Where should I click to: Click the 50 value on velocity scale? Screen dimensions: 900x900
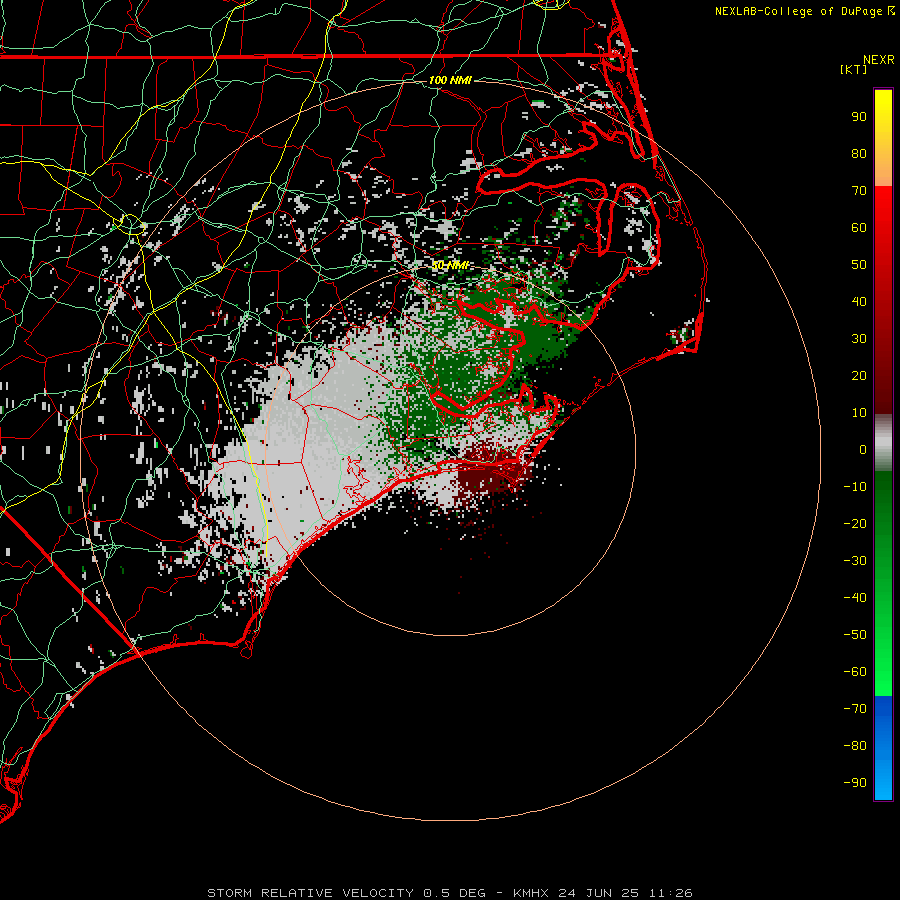point(859,265)
